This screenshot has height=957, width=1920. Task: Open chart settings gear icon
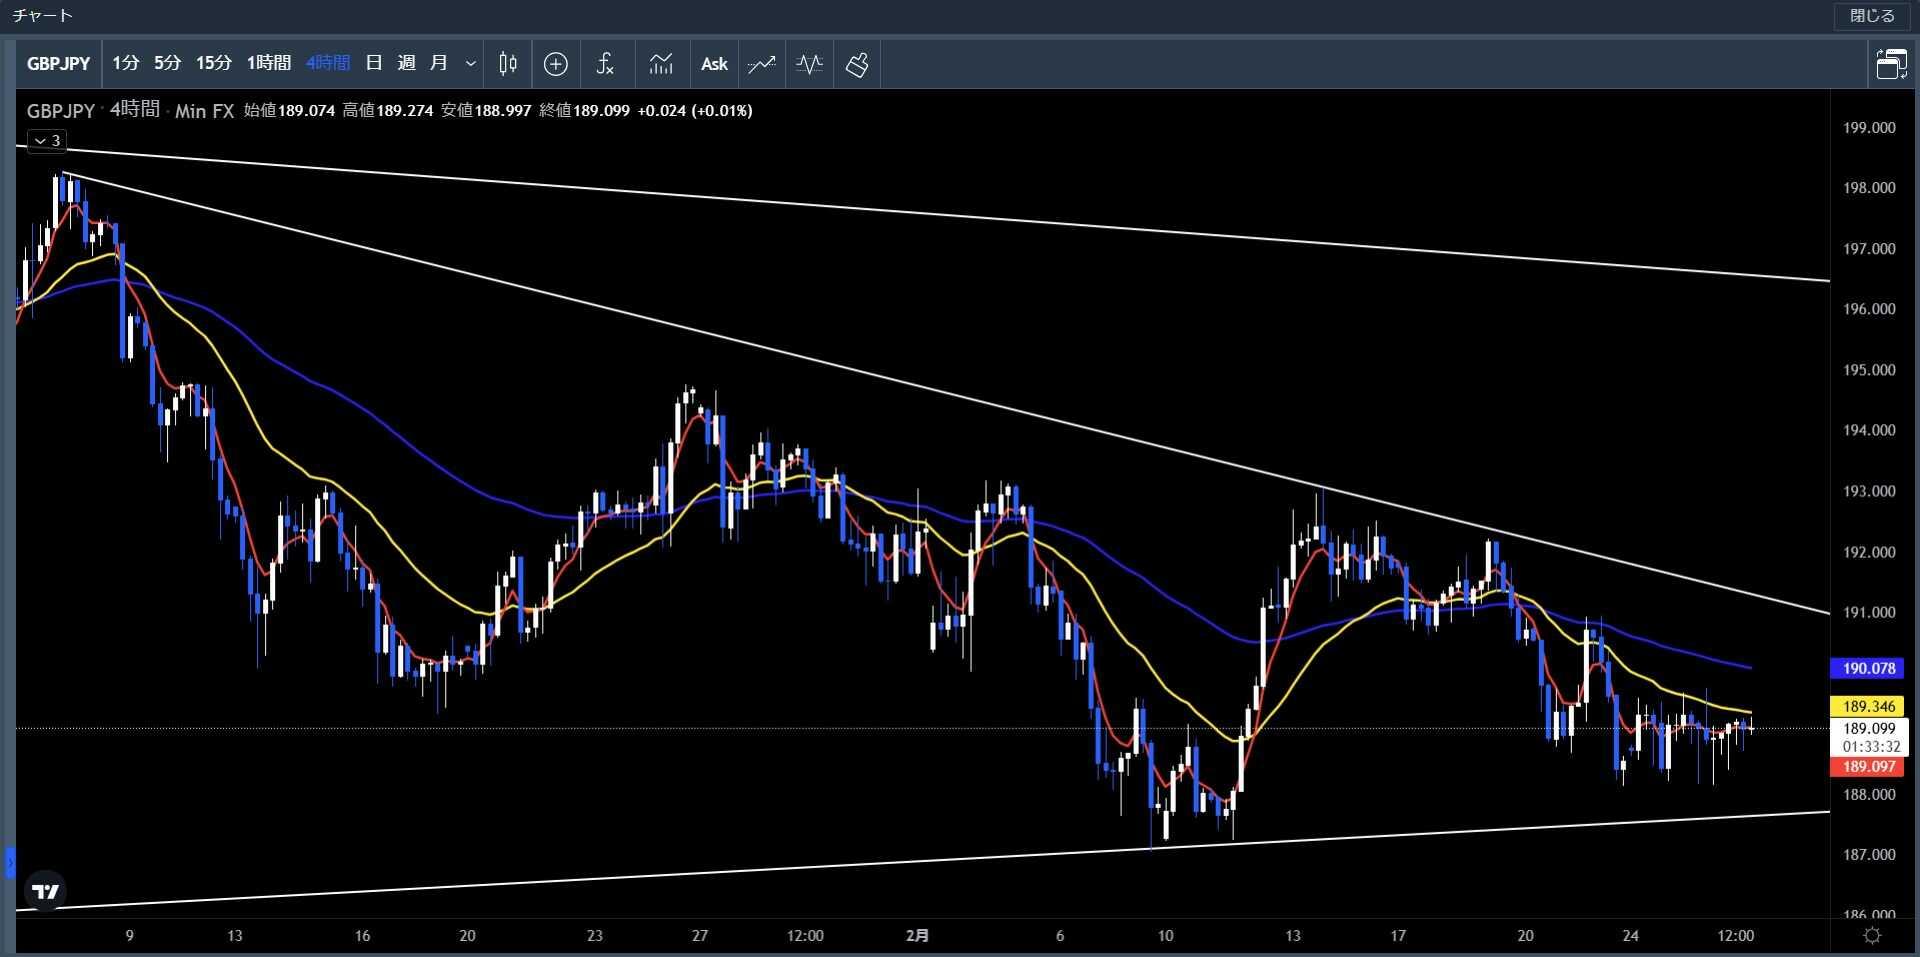point(1872,935)
